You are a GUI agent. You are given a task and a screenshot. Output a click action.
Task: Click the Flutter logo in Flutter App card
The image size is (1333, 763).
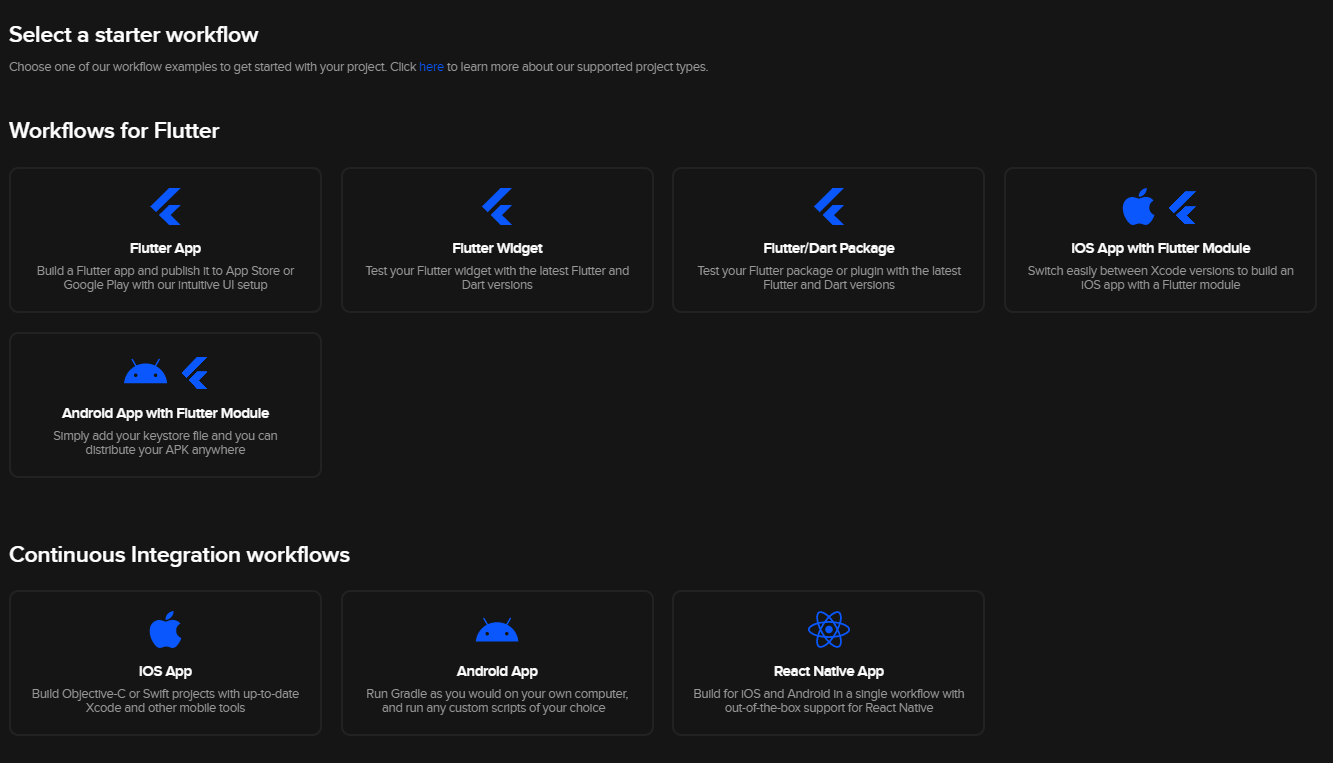pyautogui.click(x=165, y=207)
